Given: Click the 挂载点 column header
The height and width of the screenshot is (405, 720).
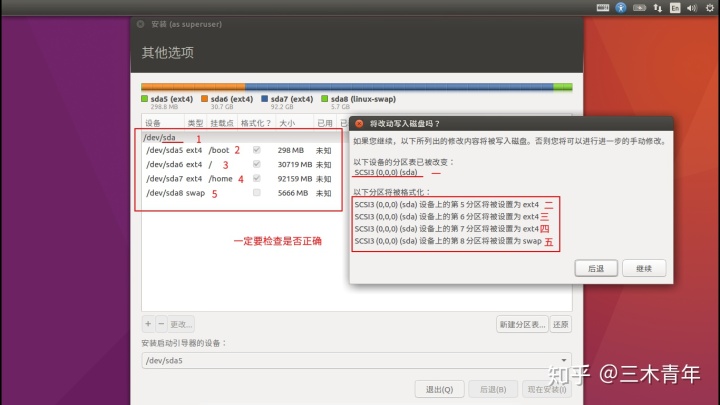Looking at the screenshot, I should click(x=222, y=123).
